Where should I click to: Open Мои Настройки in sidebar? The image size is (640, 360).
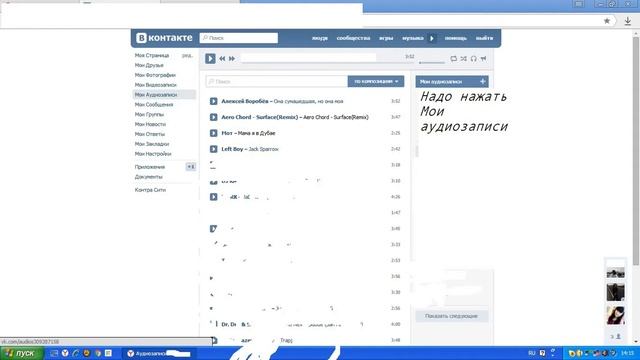[153, 154]
